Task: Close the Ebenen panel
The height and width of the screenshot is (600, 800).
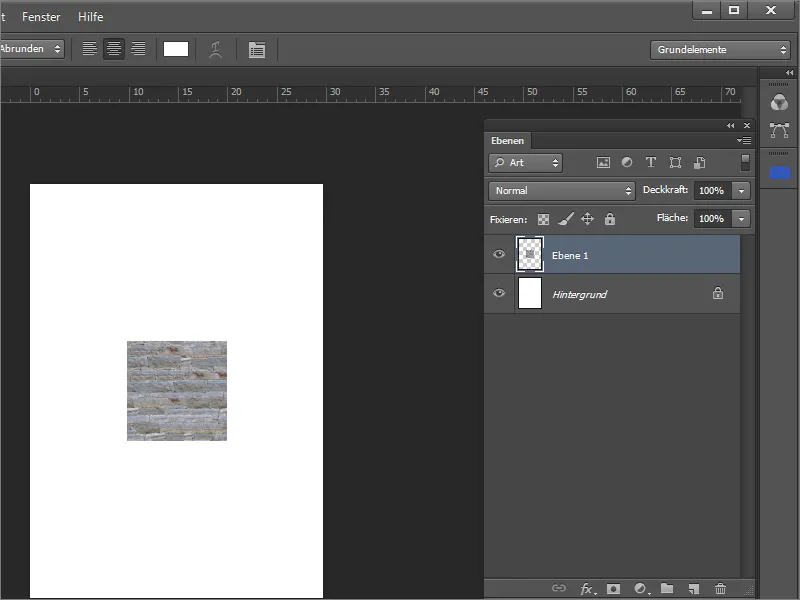Action: pos(747,126)
